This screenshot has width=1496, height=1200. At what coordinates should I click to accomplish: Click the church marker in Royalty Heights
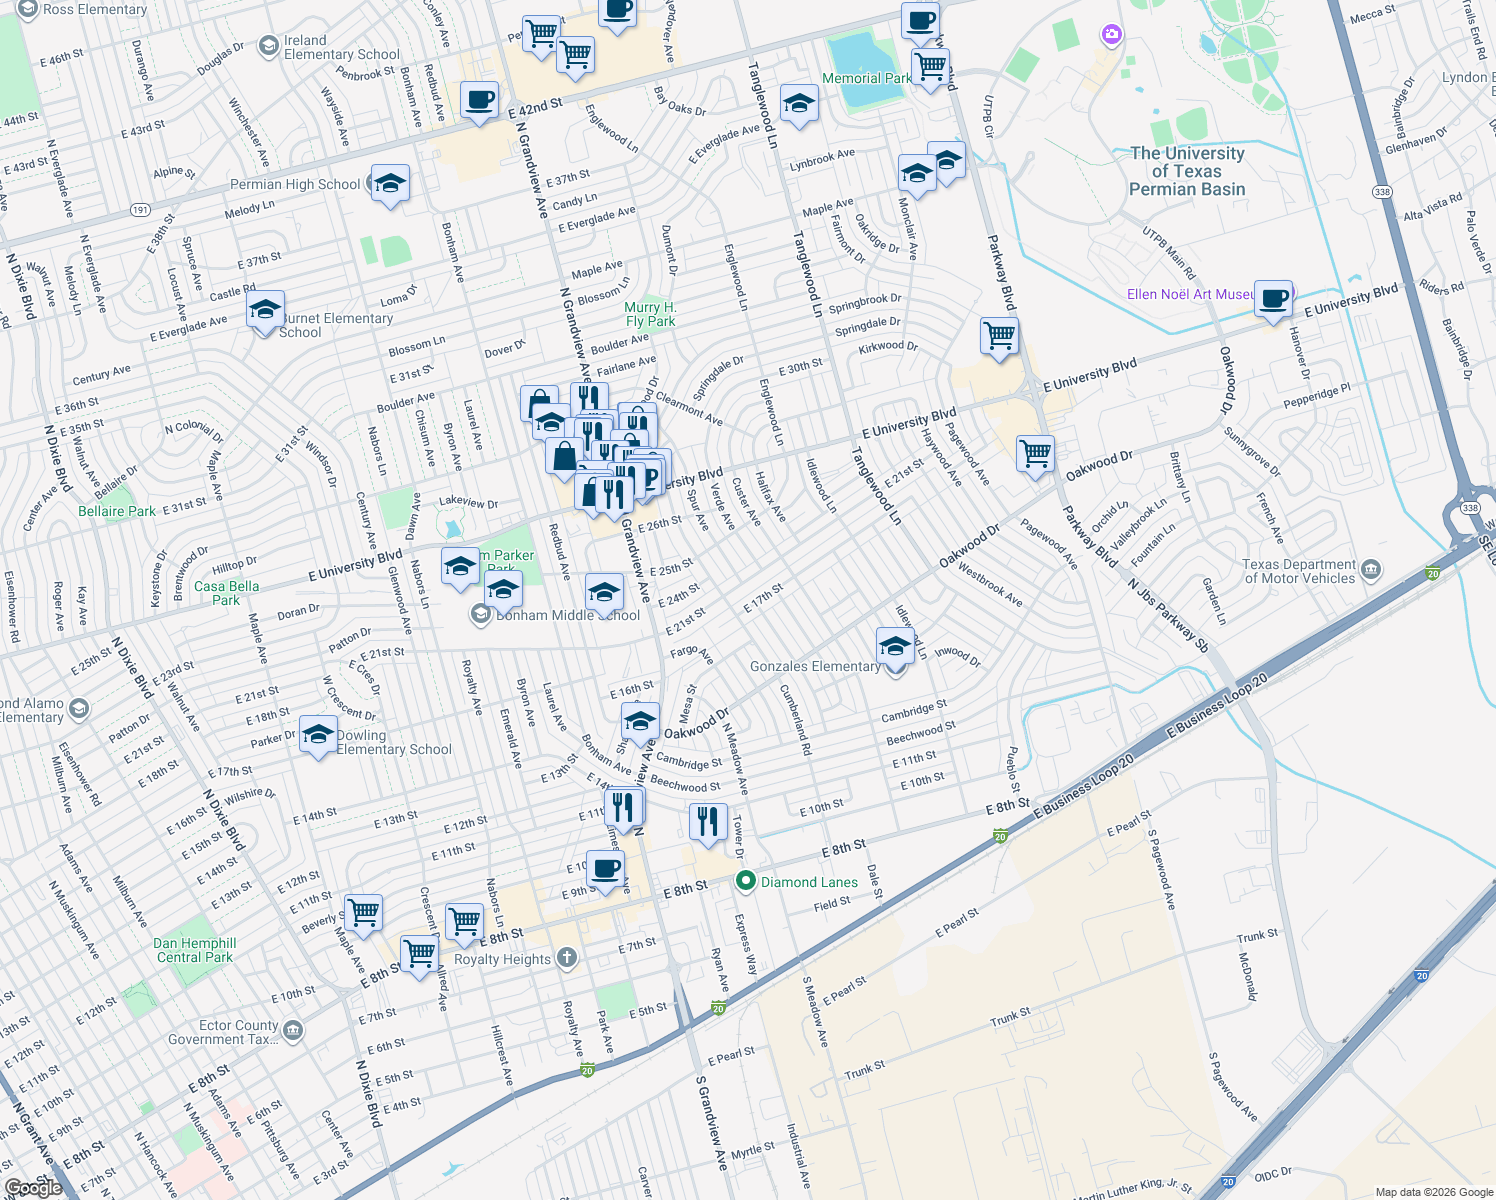(566, 958)
